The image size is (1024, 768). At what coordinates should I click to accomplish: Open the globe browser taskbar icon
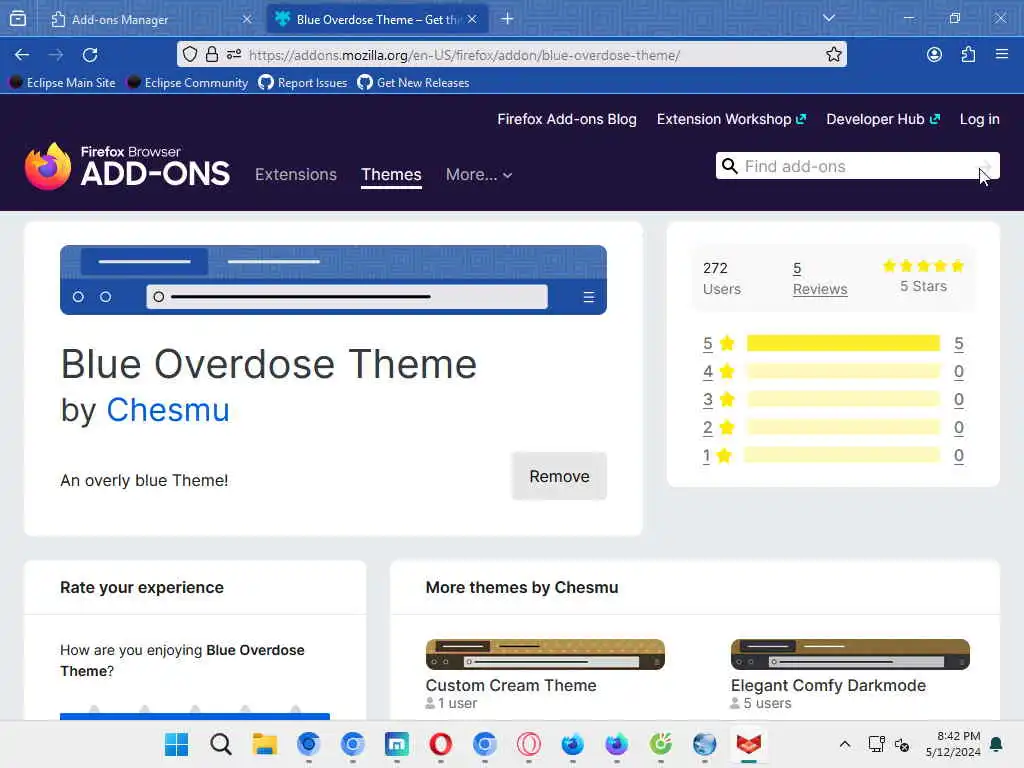[x=705, y=744]
